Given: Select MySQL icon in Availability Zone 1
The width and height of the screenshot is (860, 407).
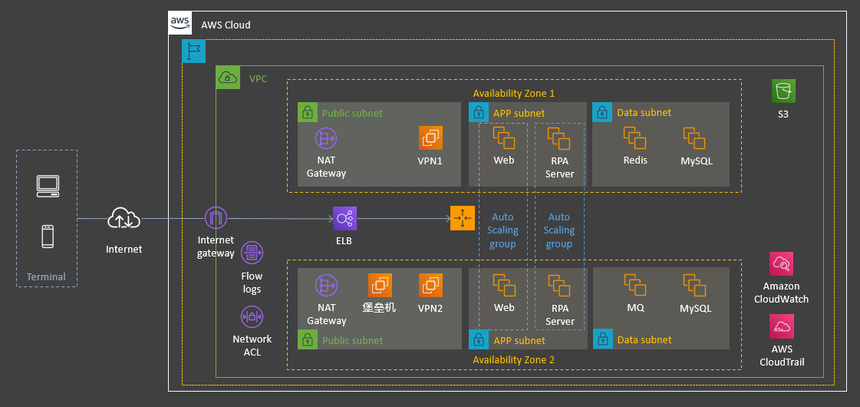Looking at the screenshot, I should (694, 138).
